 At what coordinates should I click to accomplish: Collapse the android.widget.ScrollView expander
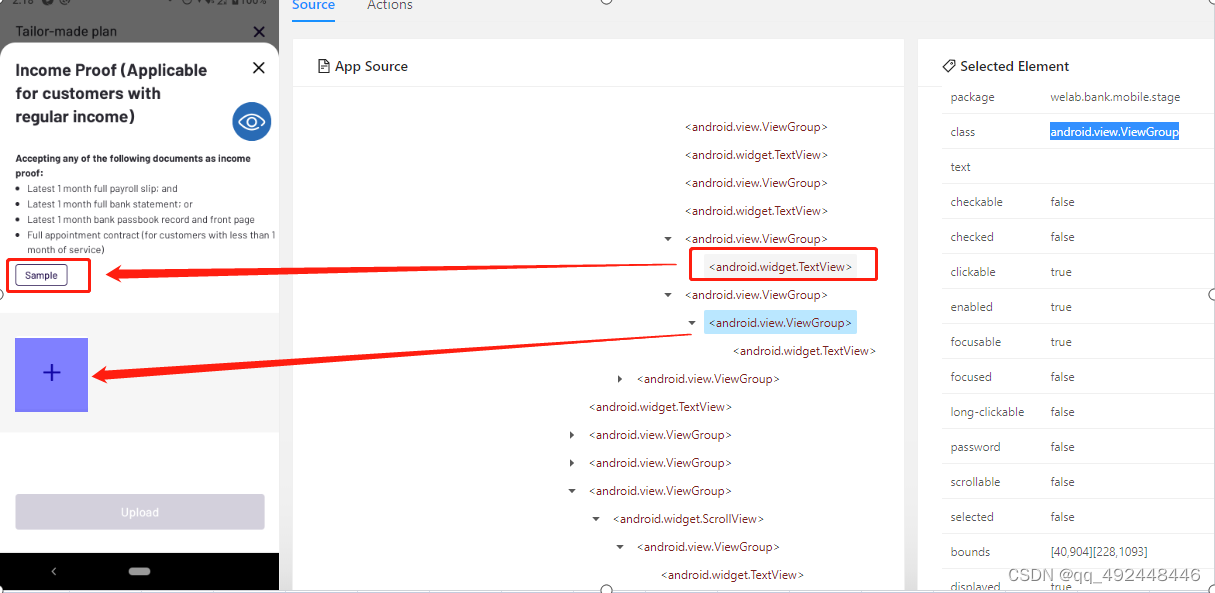pyautogui.click(x=595, y=518)
